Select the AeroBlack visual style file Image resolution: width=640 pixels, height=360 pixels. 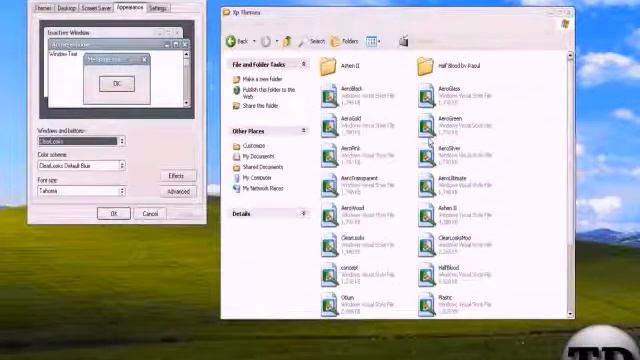(x=358, y=96)
